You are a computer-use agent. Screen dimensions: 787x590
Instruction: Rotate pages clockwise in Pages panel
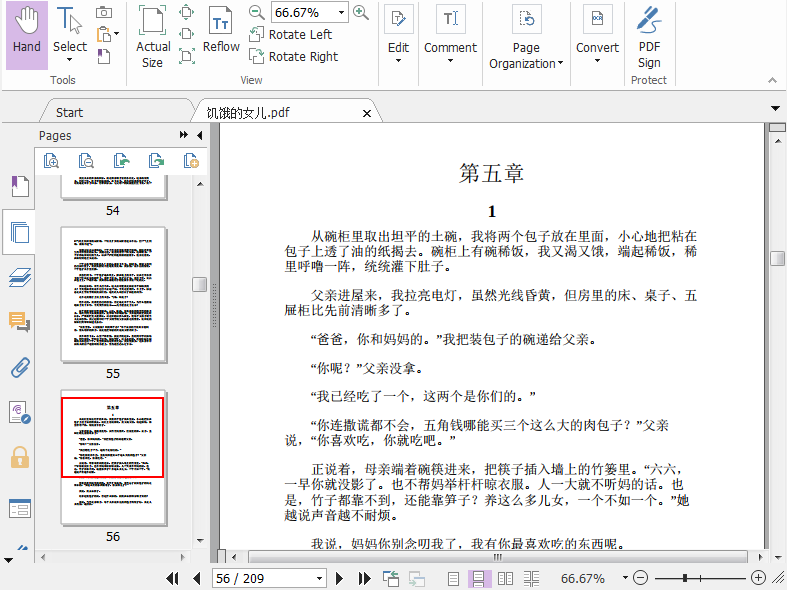coord(156,161)
